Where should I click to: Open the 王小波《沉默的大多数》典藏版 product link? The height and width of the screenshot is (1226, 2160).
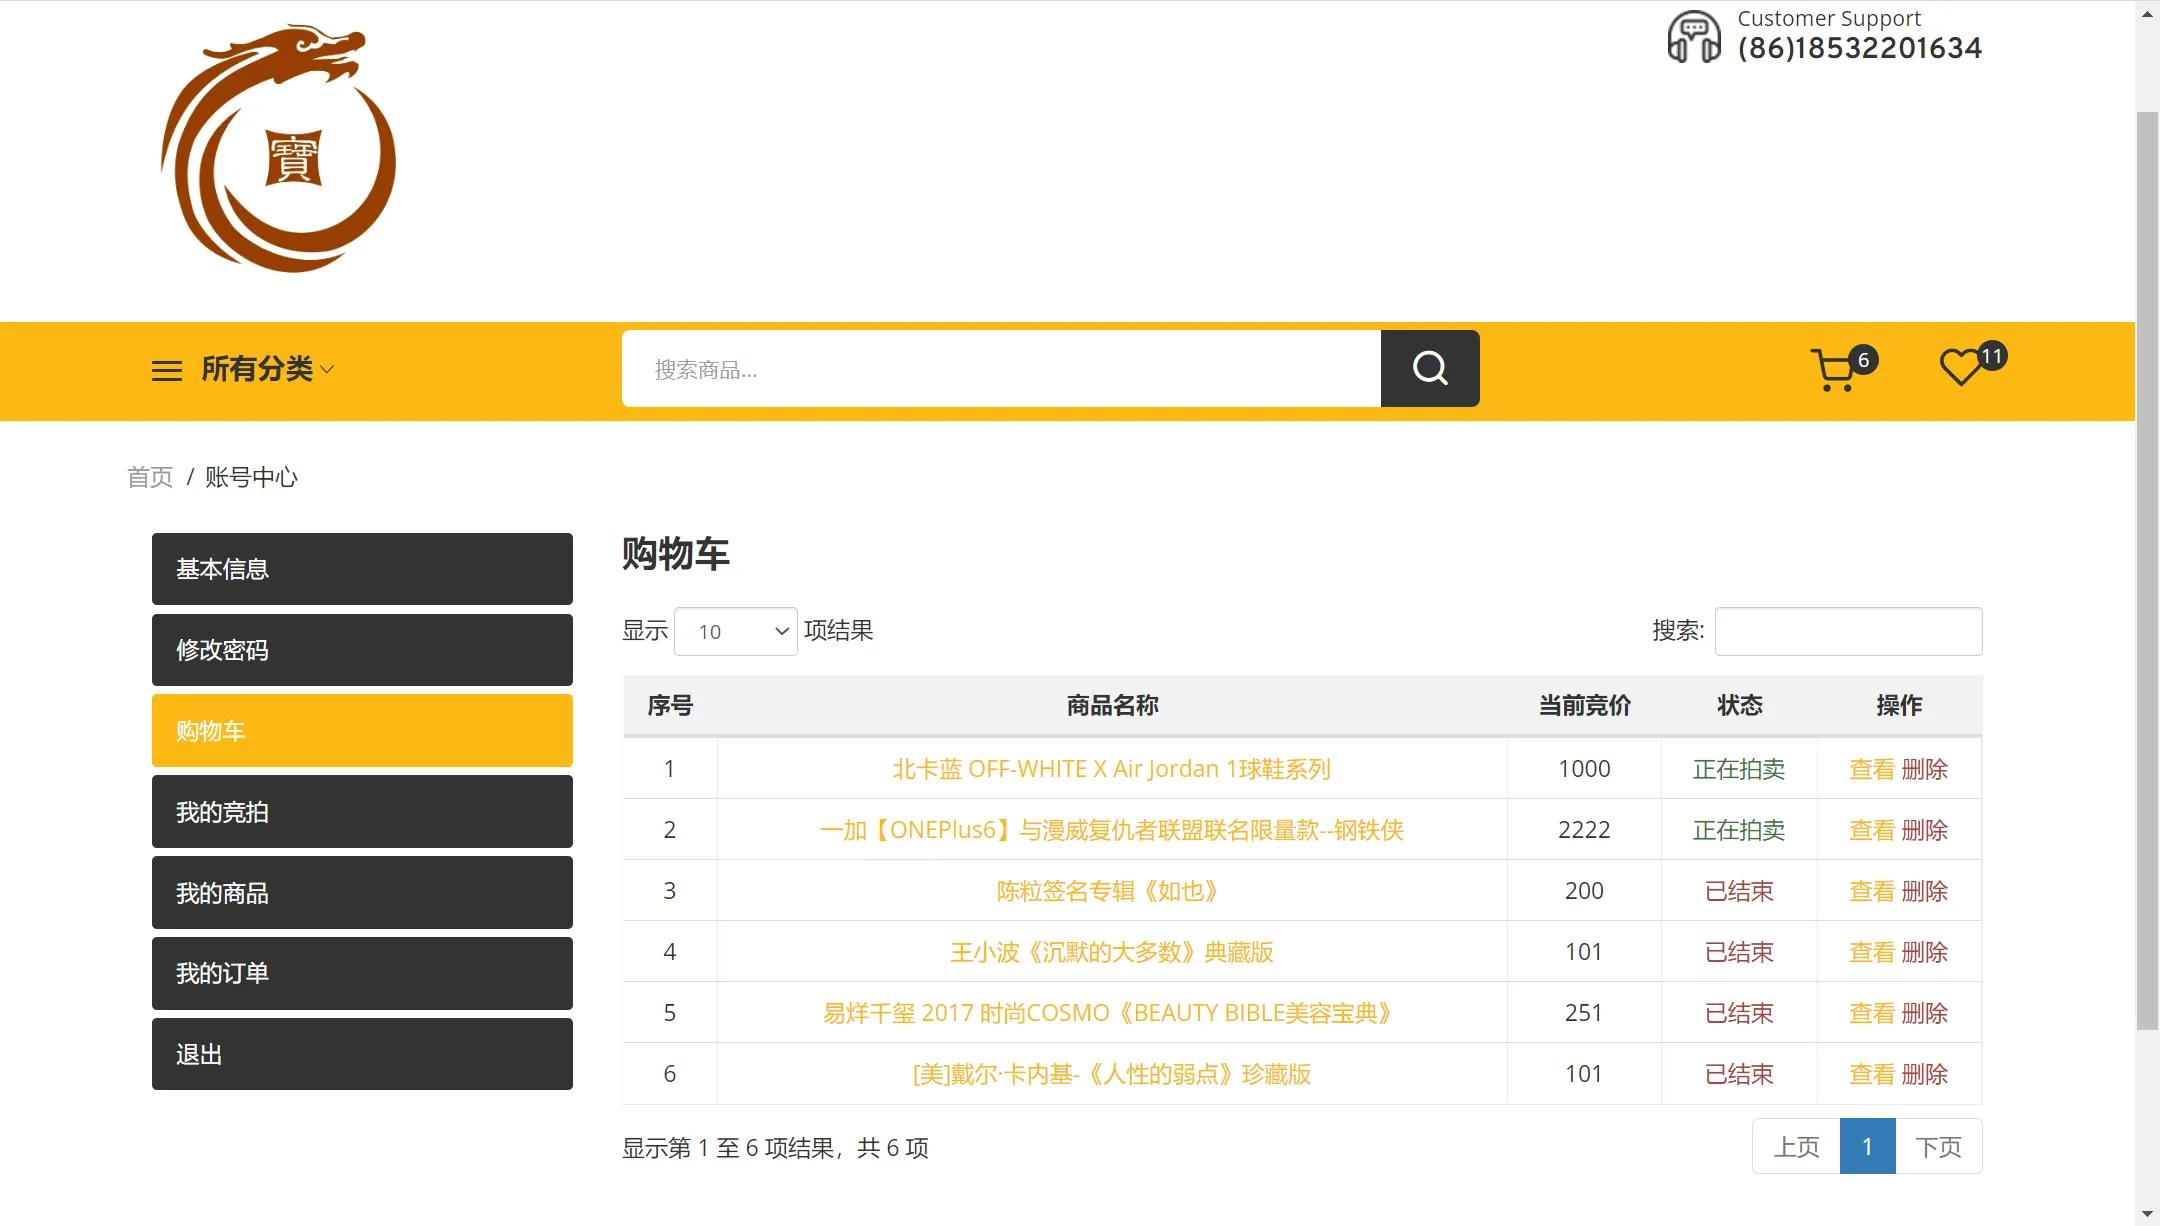1113,951
